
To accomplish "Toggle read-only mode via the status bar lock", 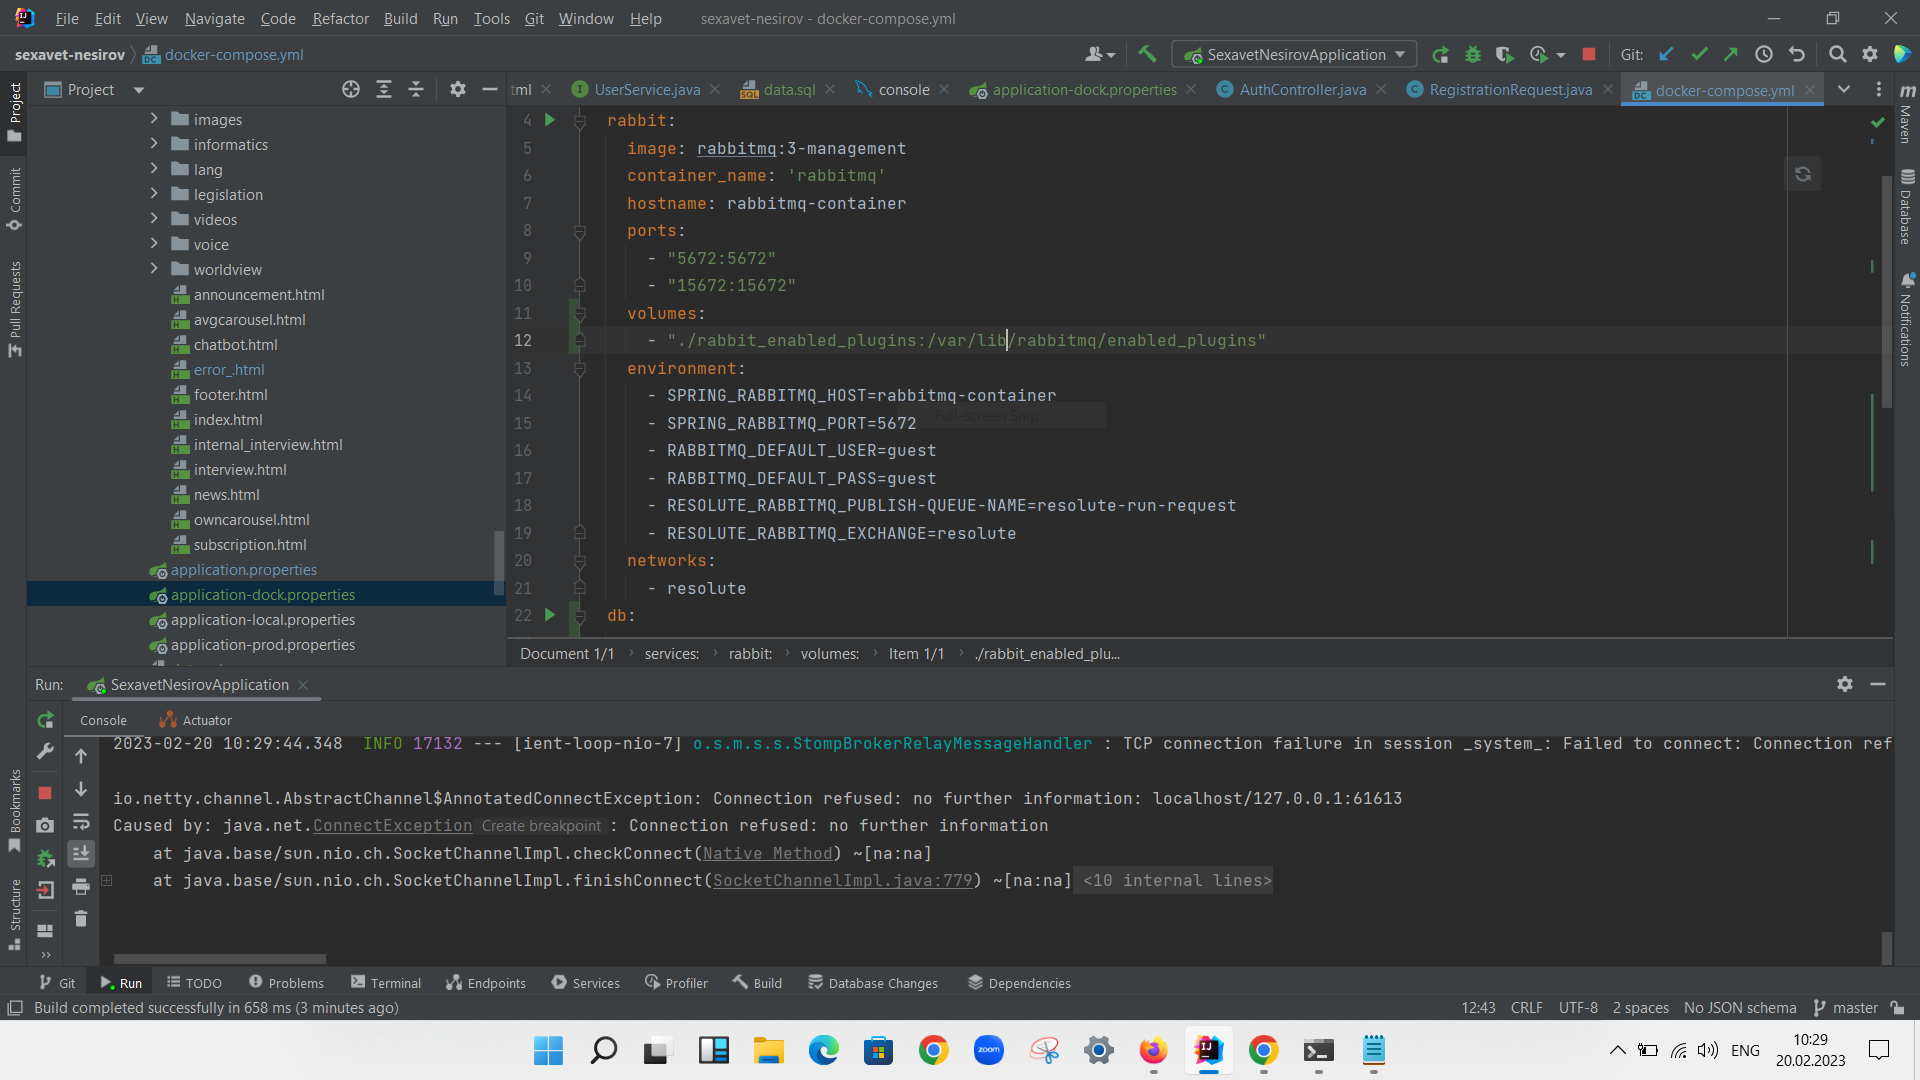I will pyautogui.click(x=1899, y=1008).
